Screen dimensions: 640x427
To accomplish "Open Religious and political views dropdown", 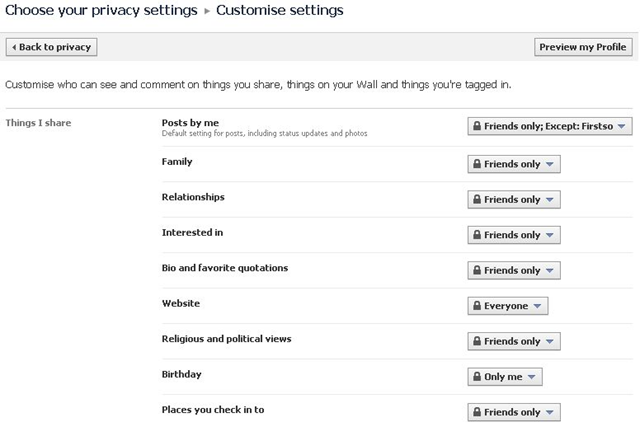I will tap(514, 341).
